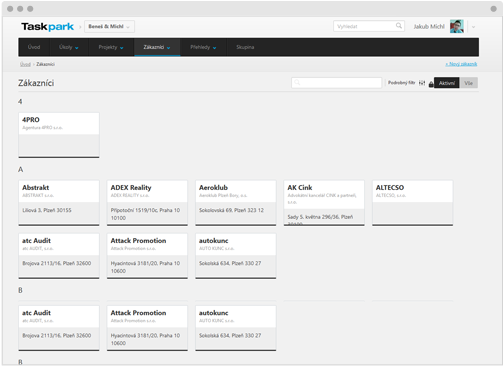The width and height of the screenshot is (504, 367).
Task: Switch to Vše customers filter
Action: [469, 83]
